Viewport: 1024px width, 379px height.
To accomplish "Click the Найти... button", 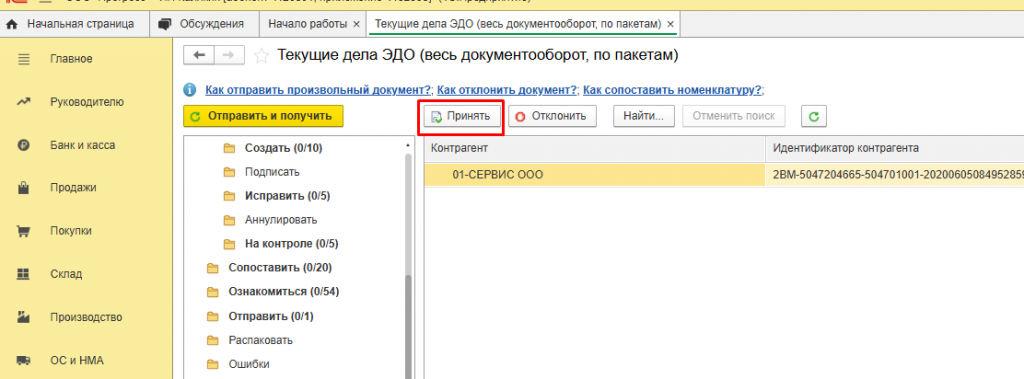I will point(643,116).
